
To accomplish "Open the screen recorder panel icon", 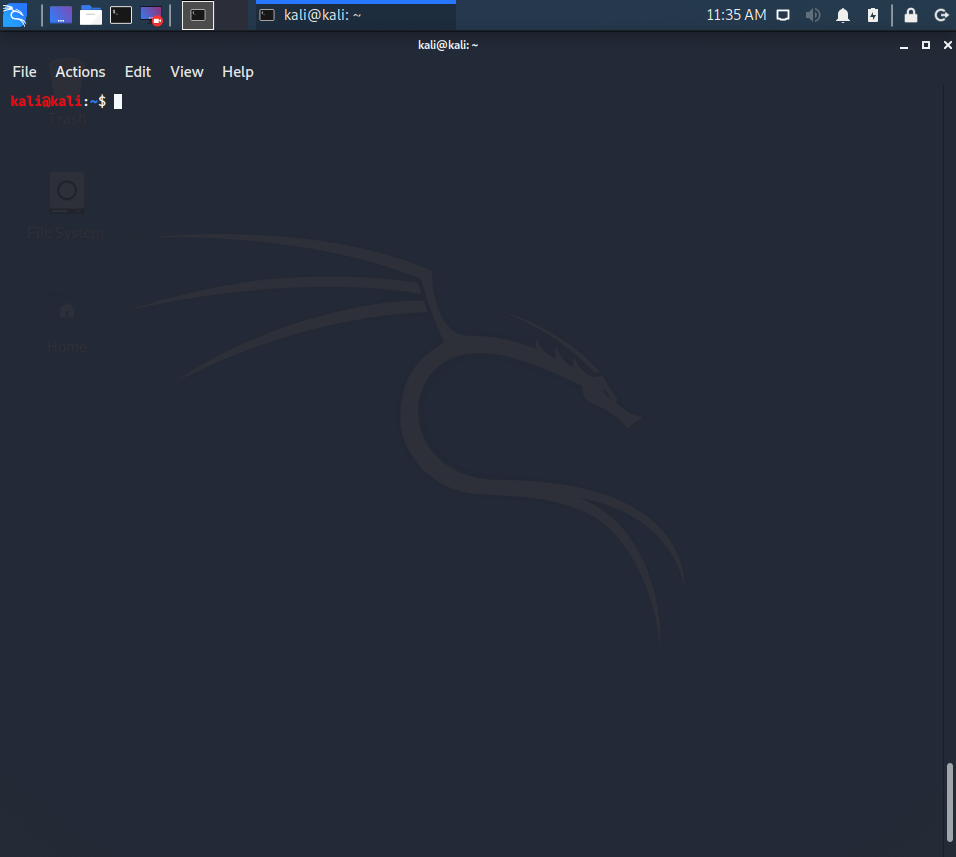I will point(151,15).
